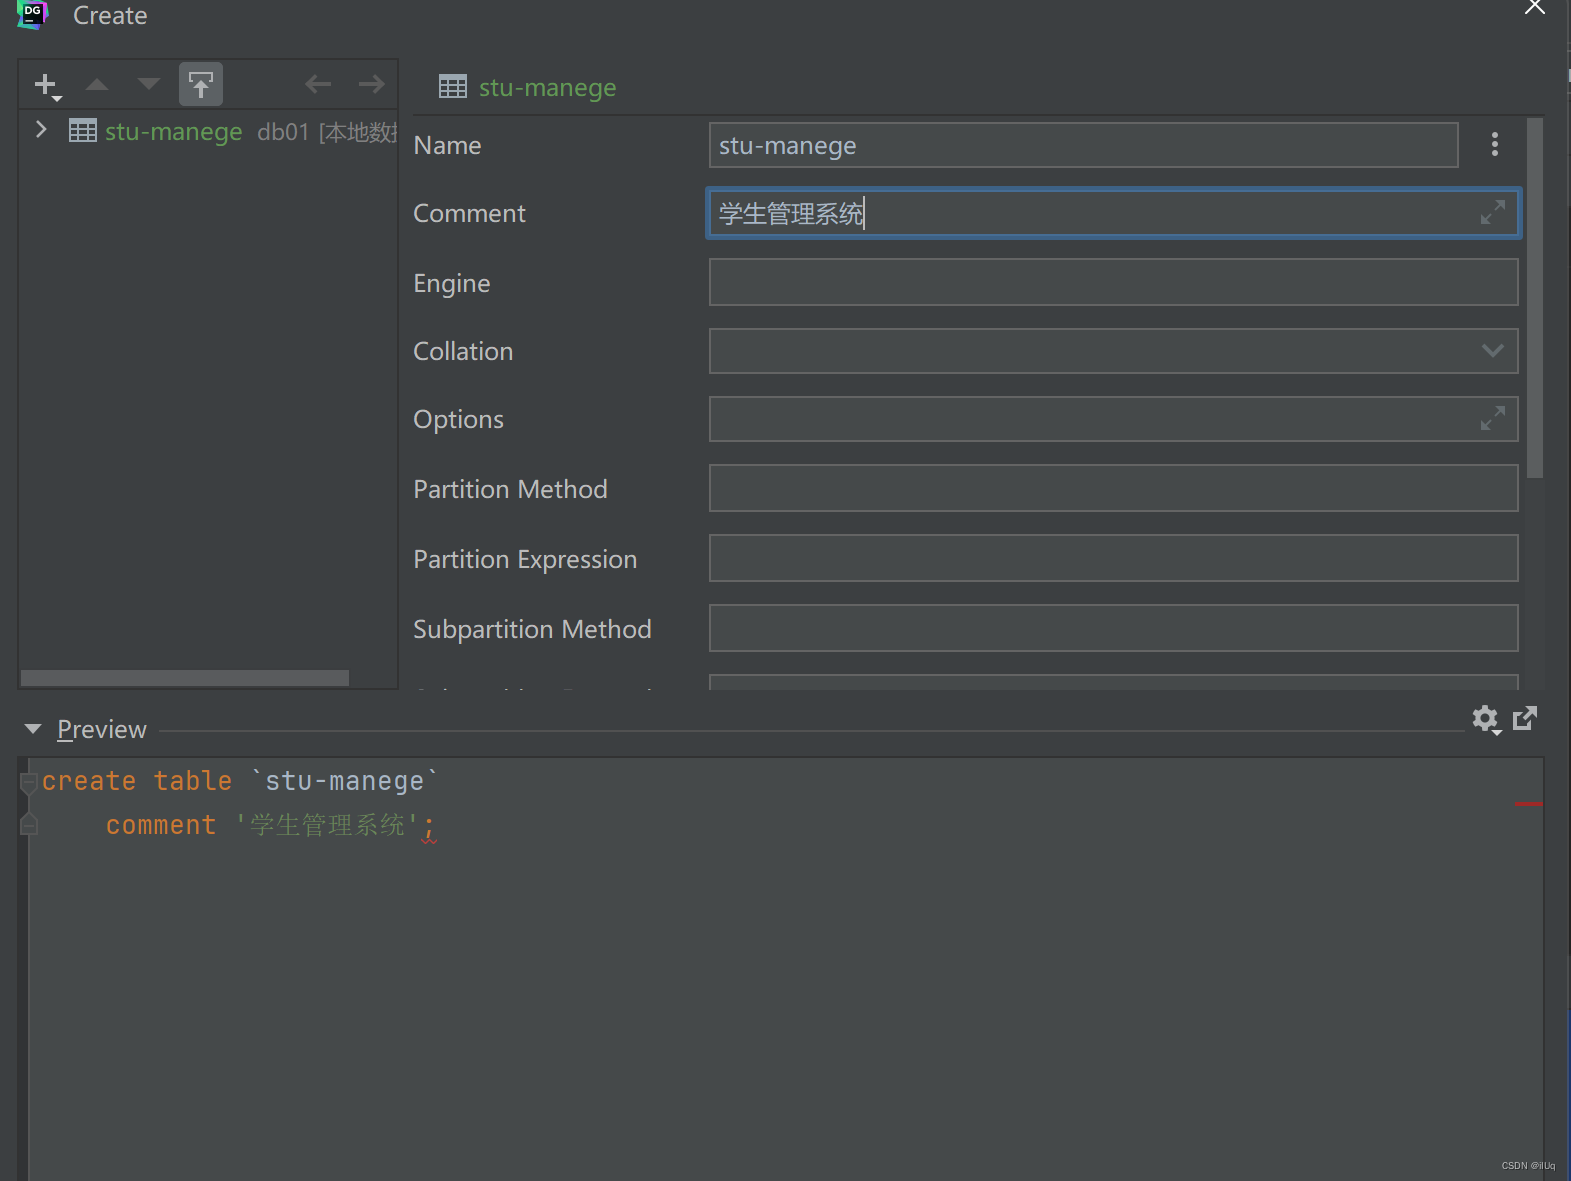Image resolution: width=1571 pixels, height=1181 pixels.
Task: Open the Collation dropdown
Action: tap(1492, 351)
